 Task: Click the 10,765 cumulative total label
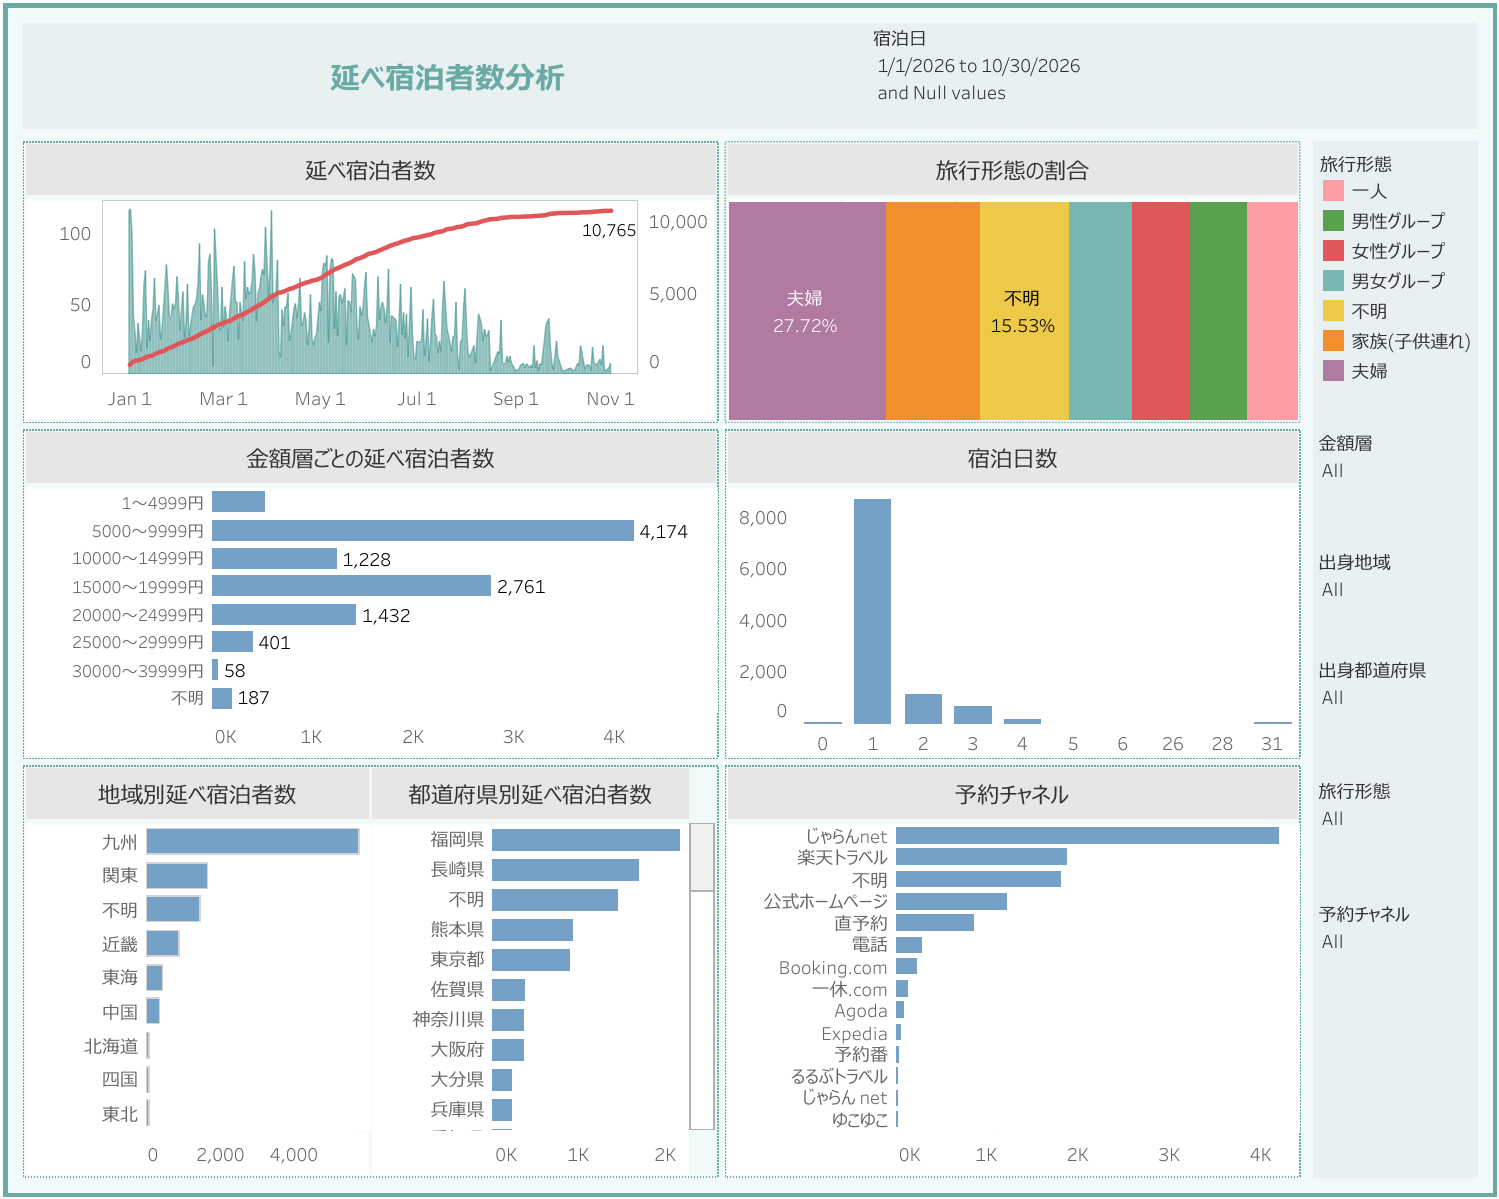coord(609,230)
